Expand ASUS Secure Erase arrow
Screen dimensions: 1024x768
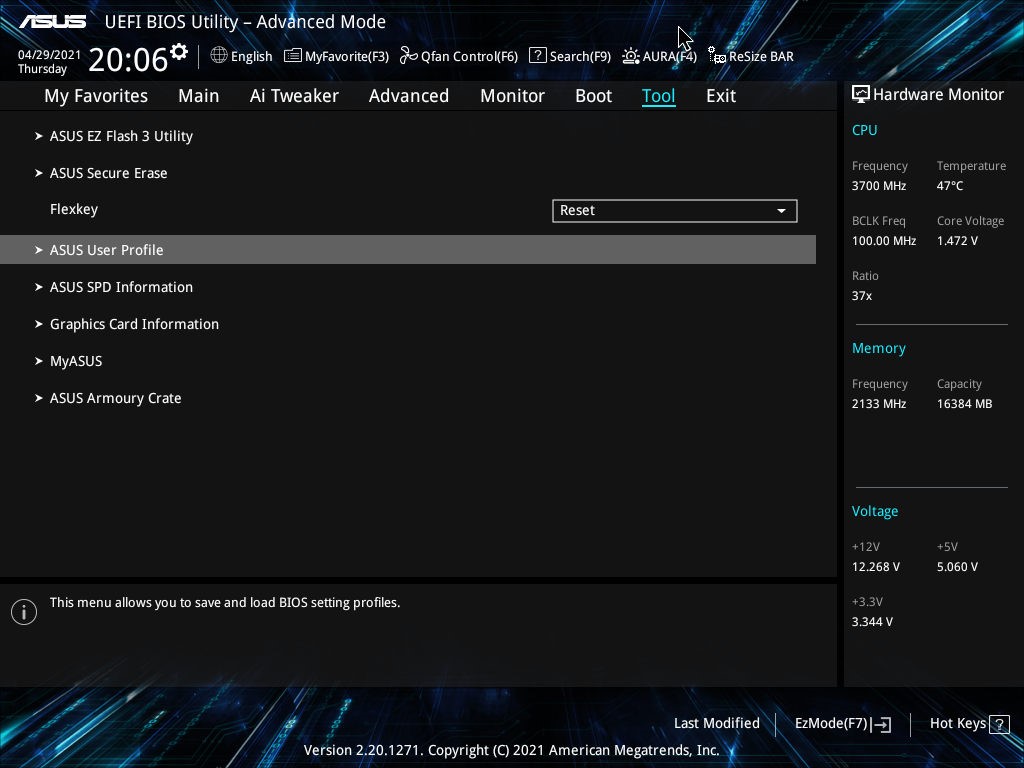(x=39, y=173)
